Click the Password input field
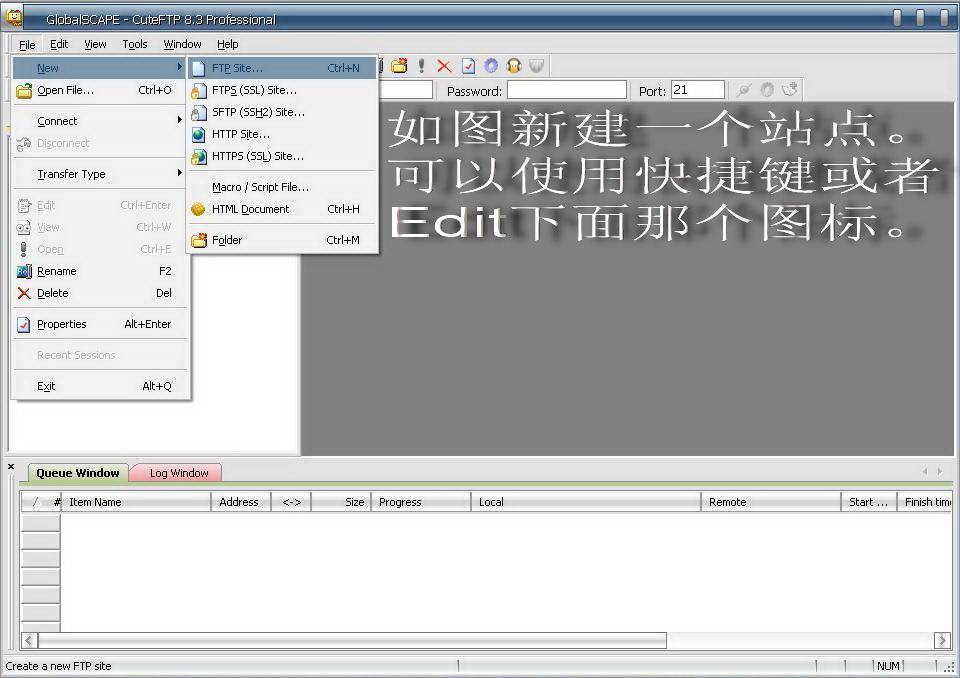The width and height of the screenshot is (960, 678). coord(566,91)
